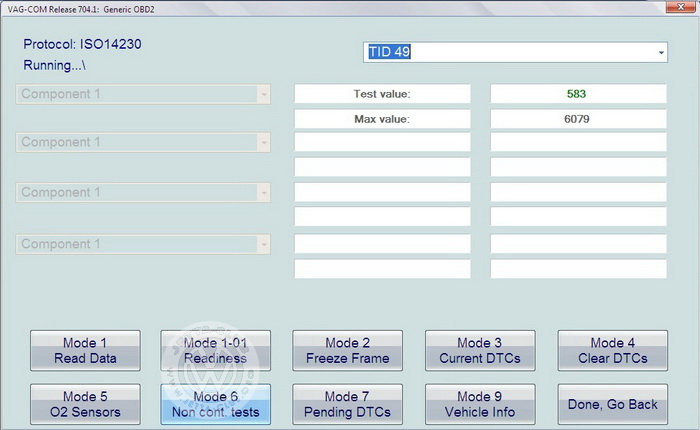Select Mode 2 Freeze Frame
Viewport: 700px width, 430px height.
pos(347,351)
